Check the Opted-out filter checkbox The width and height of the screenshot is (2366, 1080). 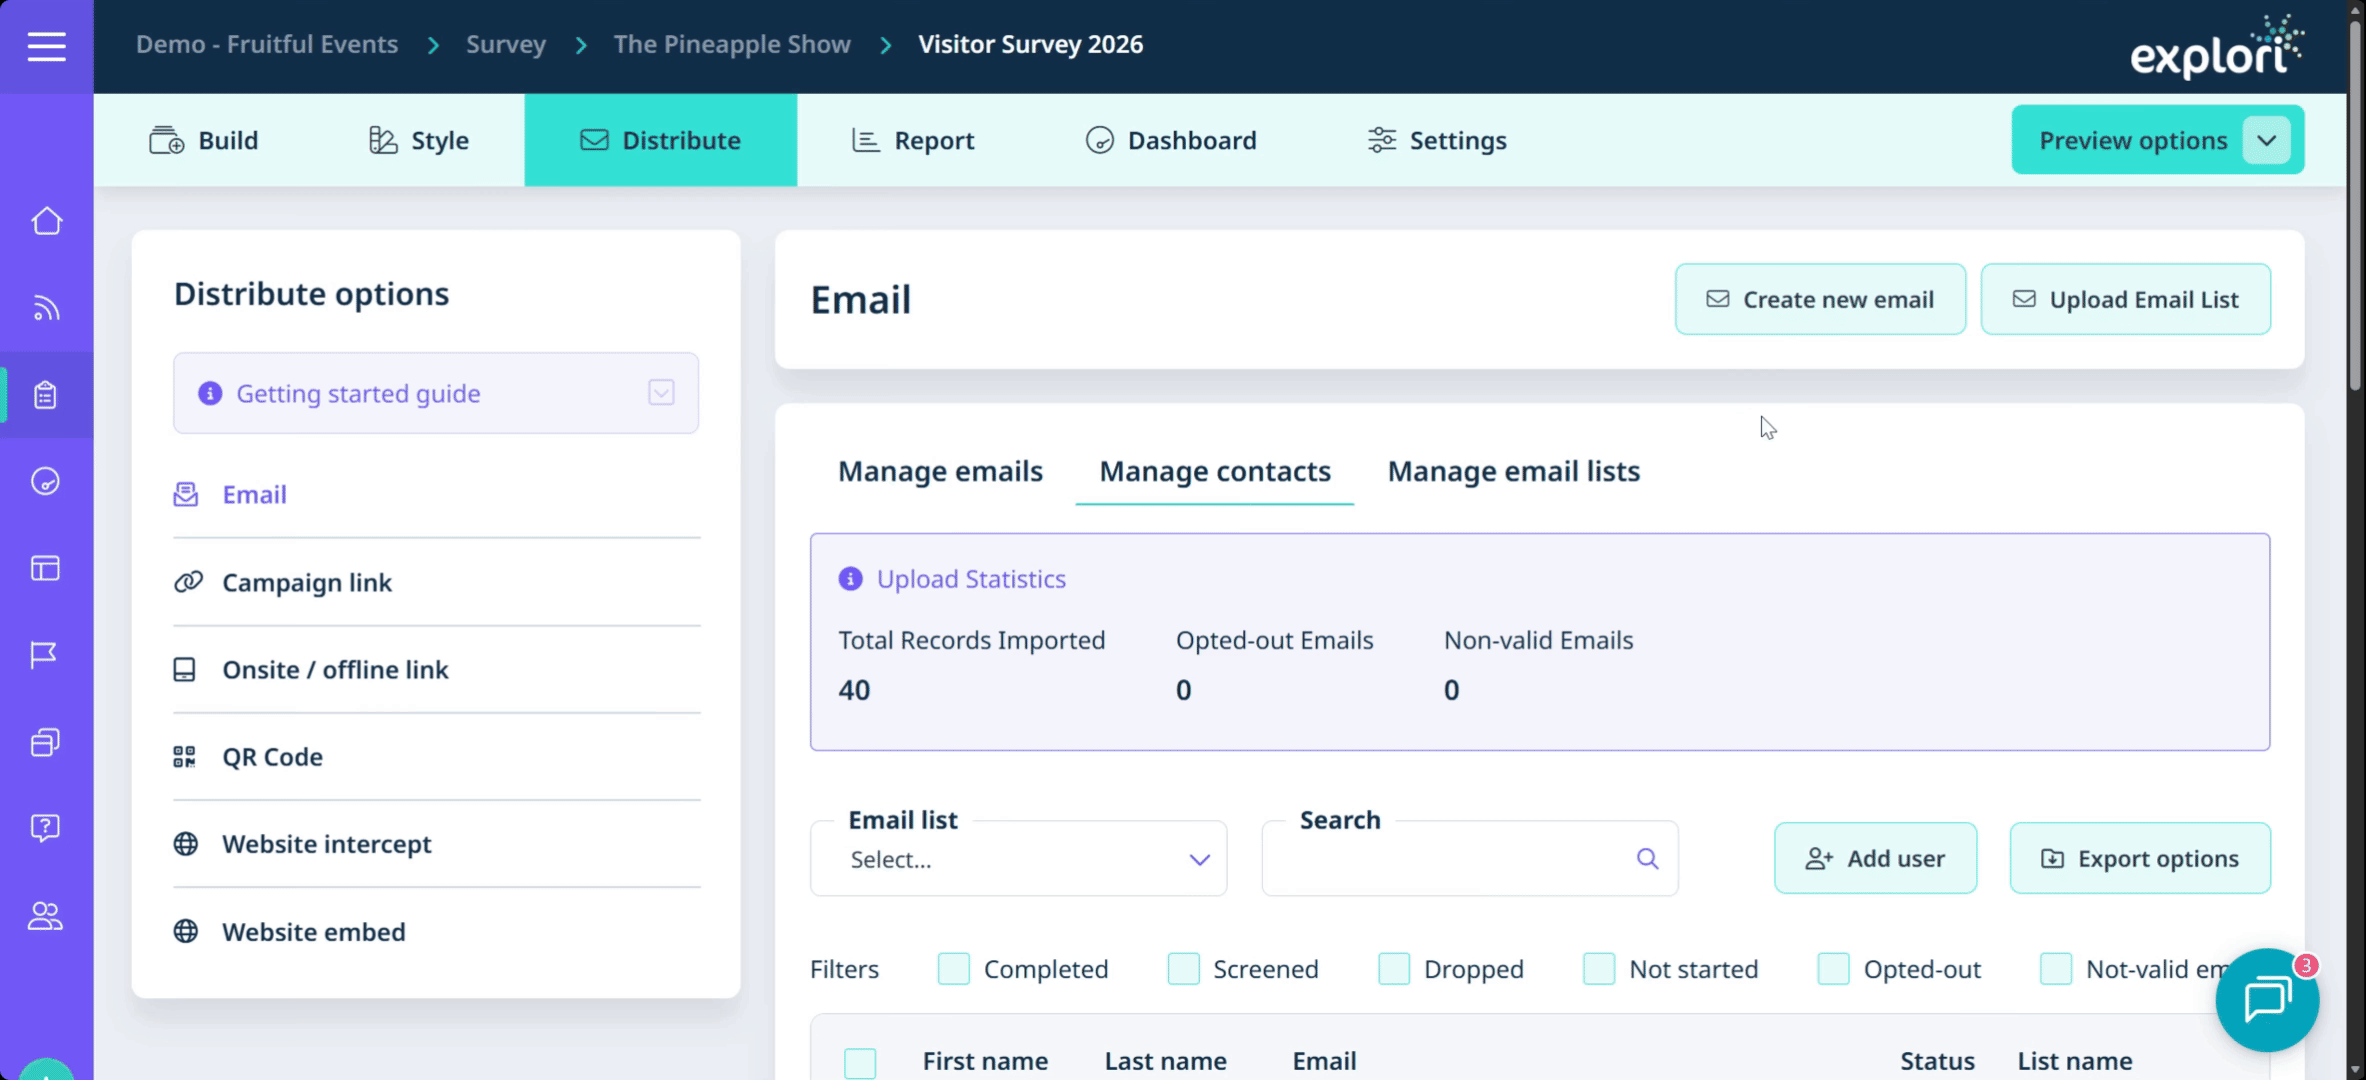1832,969
